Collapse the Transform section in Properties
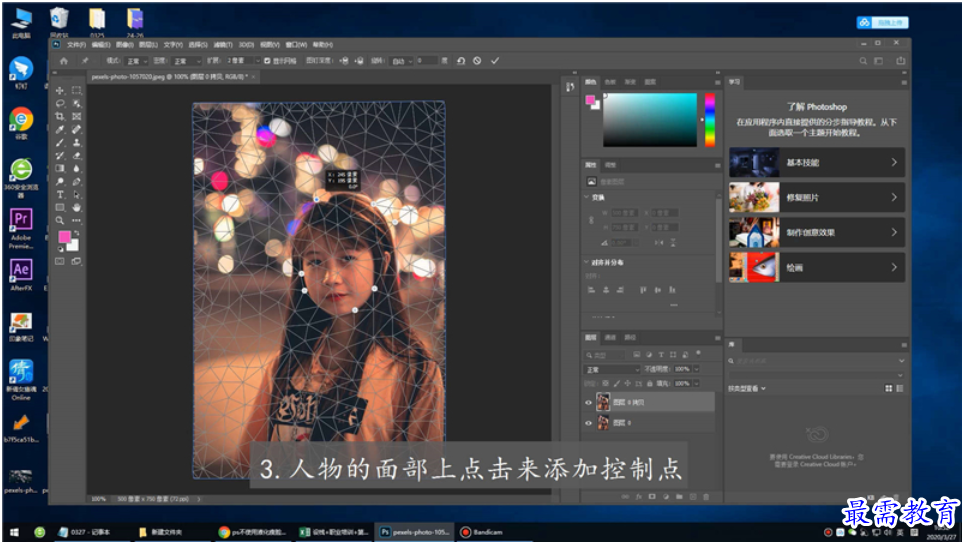 [x=586, y=197]
